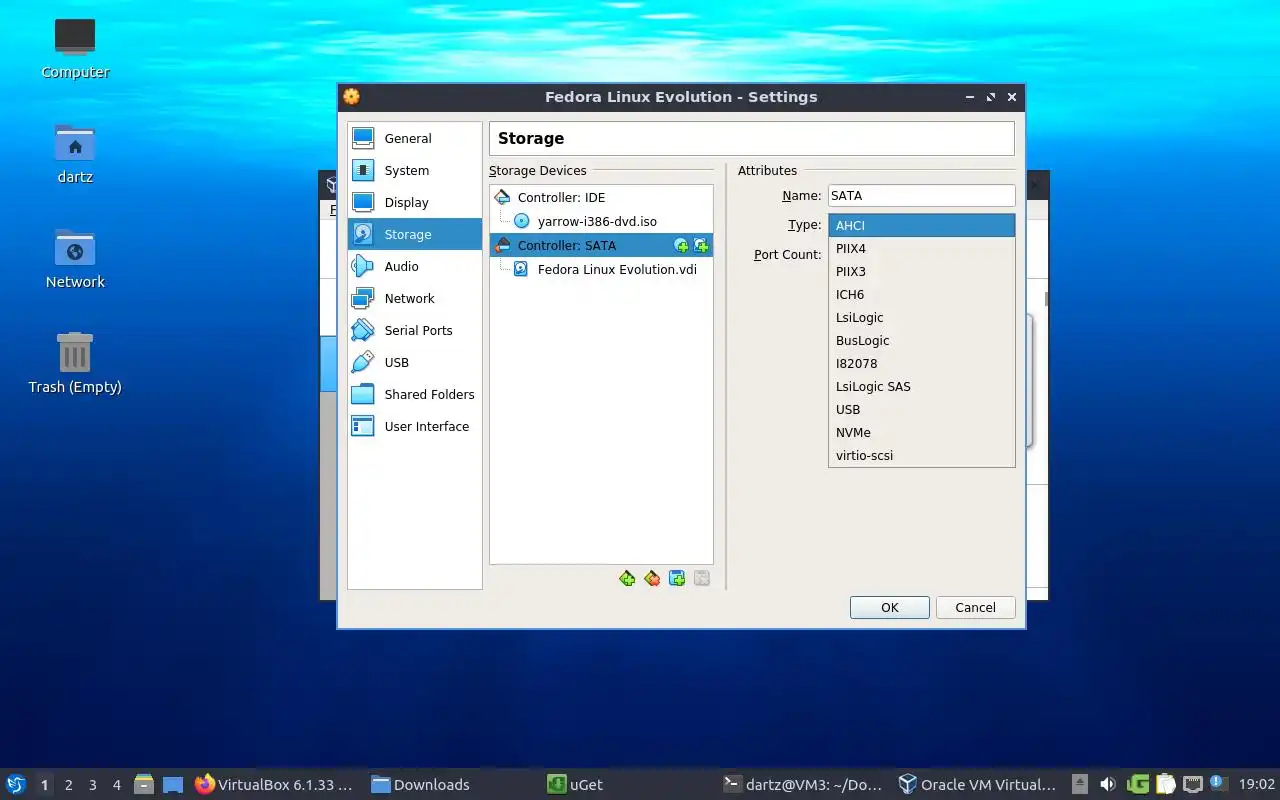
Task: Switch to dartz@VM3 terminal window
Action: click(803, 785)
